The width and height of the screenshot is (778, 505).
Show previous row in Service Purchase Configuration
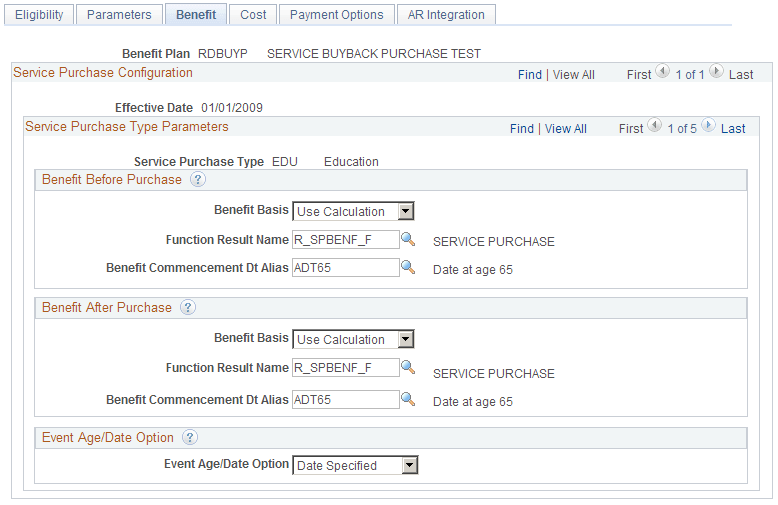(x=662, y=71)
